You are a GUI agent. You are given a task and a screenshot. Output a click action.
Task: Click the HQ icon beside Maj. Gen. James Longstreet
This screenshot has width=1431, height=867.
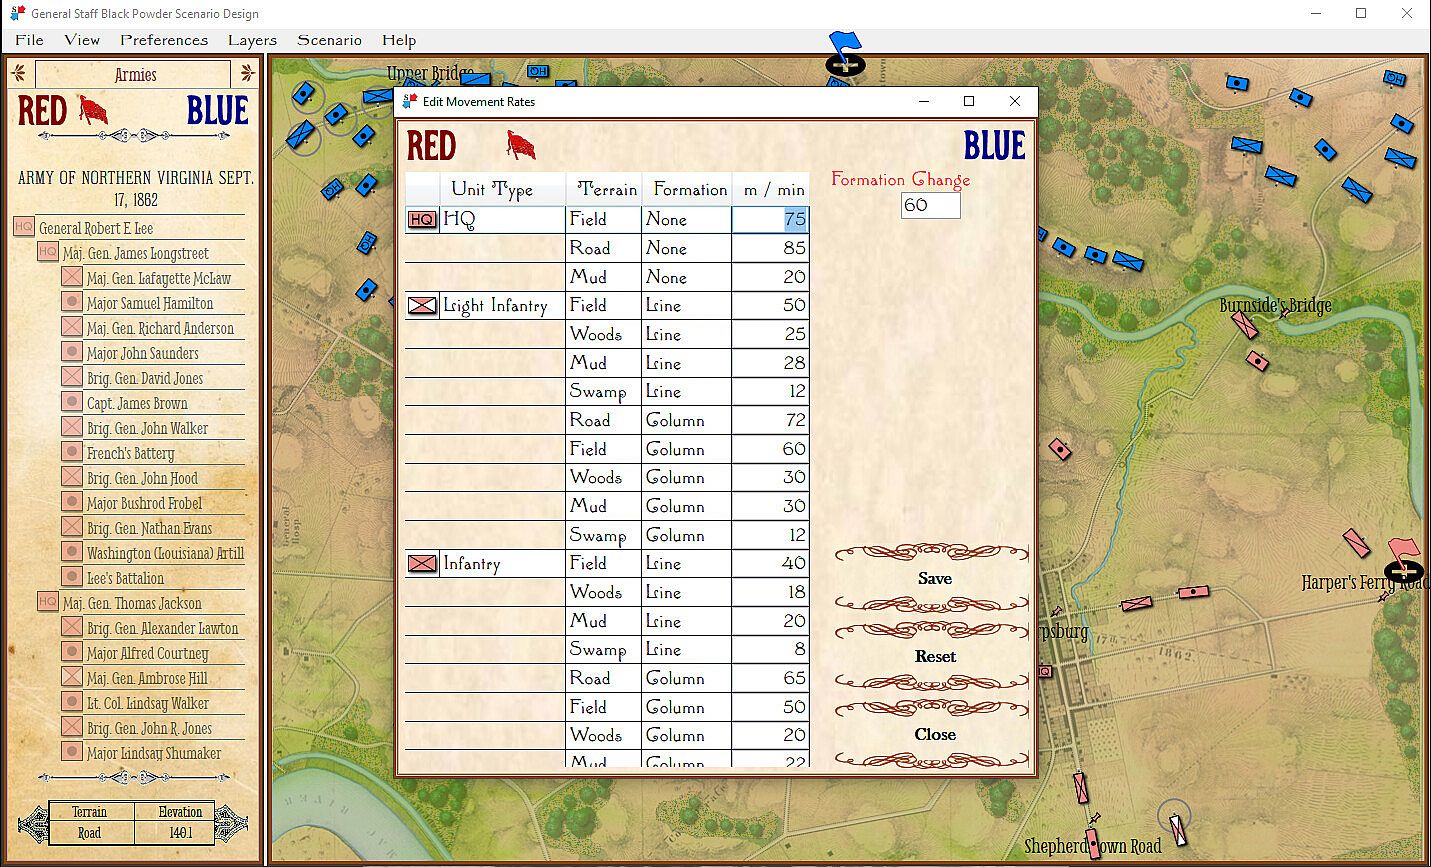pyautogui.click(x=48, y=252)
